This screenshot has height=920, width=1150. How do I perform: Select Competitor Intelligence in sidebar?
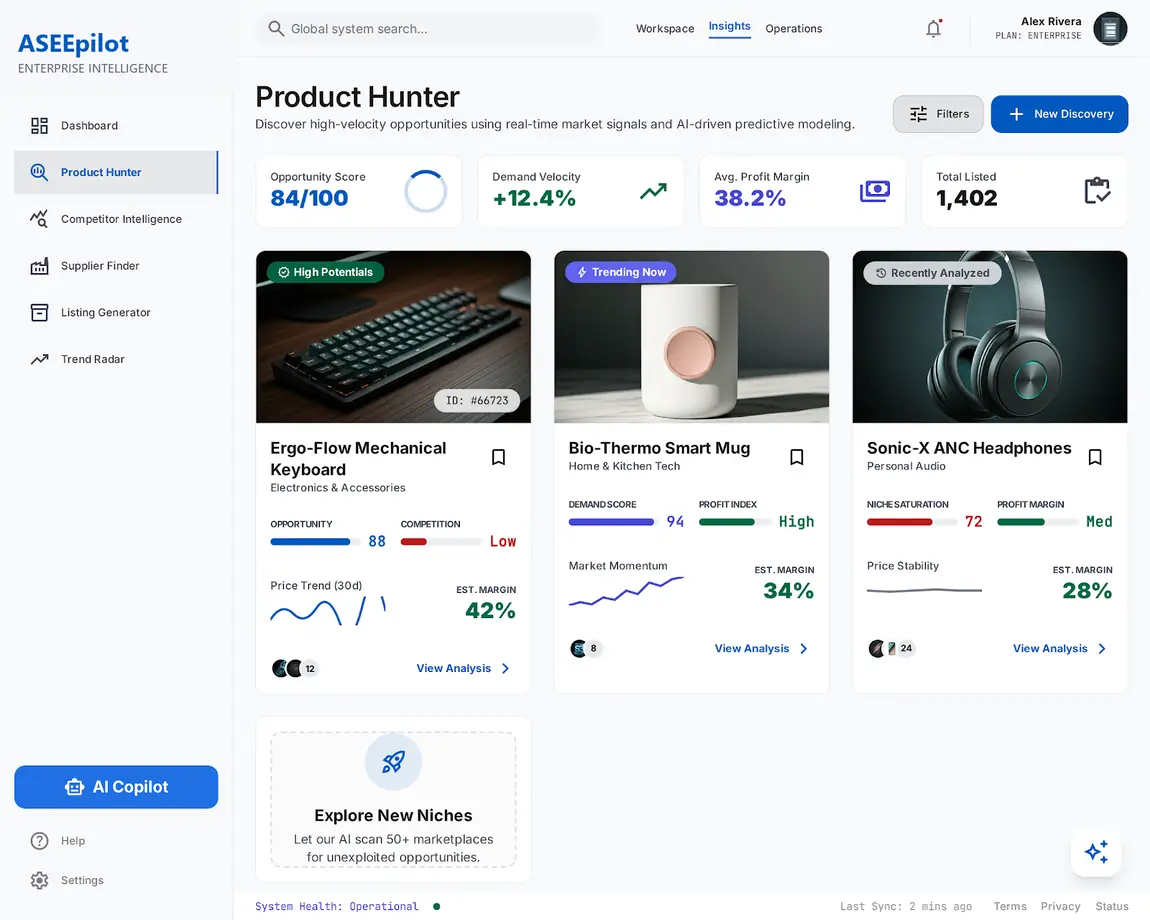click(x=116, y=219)
